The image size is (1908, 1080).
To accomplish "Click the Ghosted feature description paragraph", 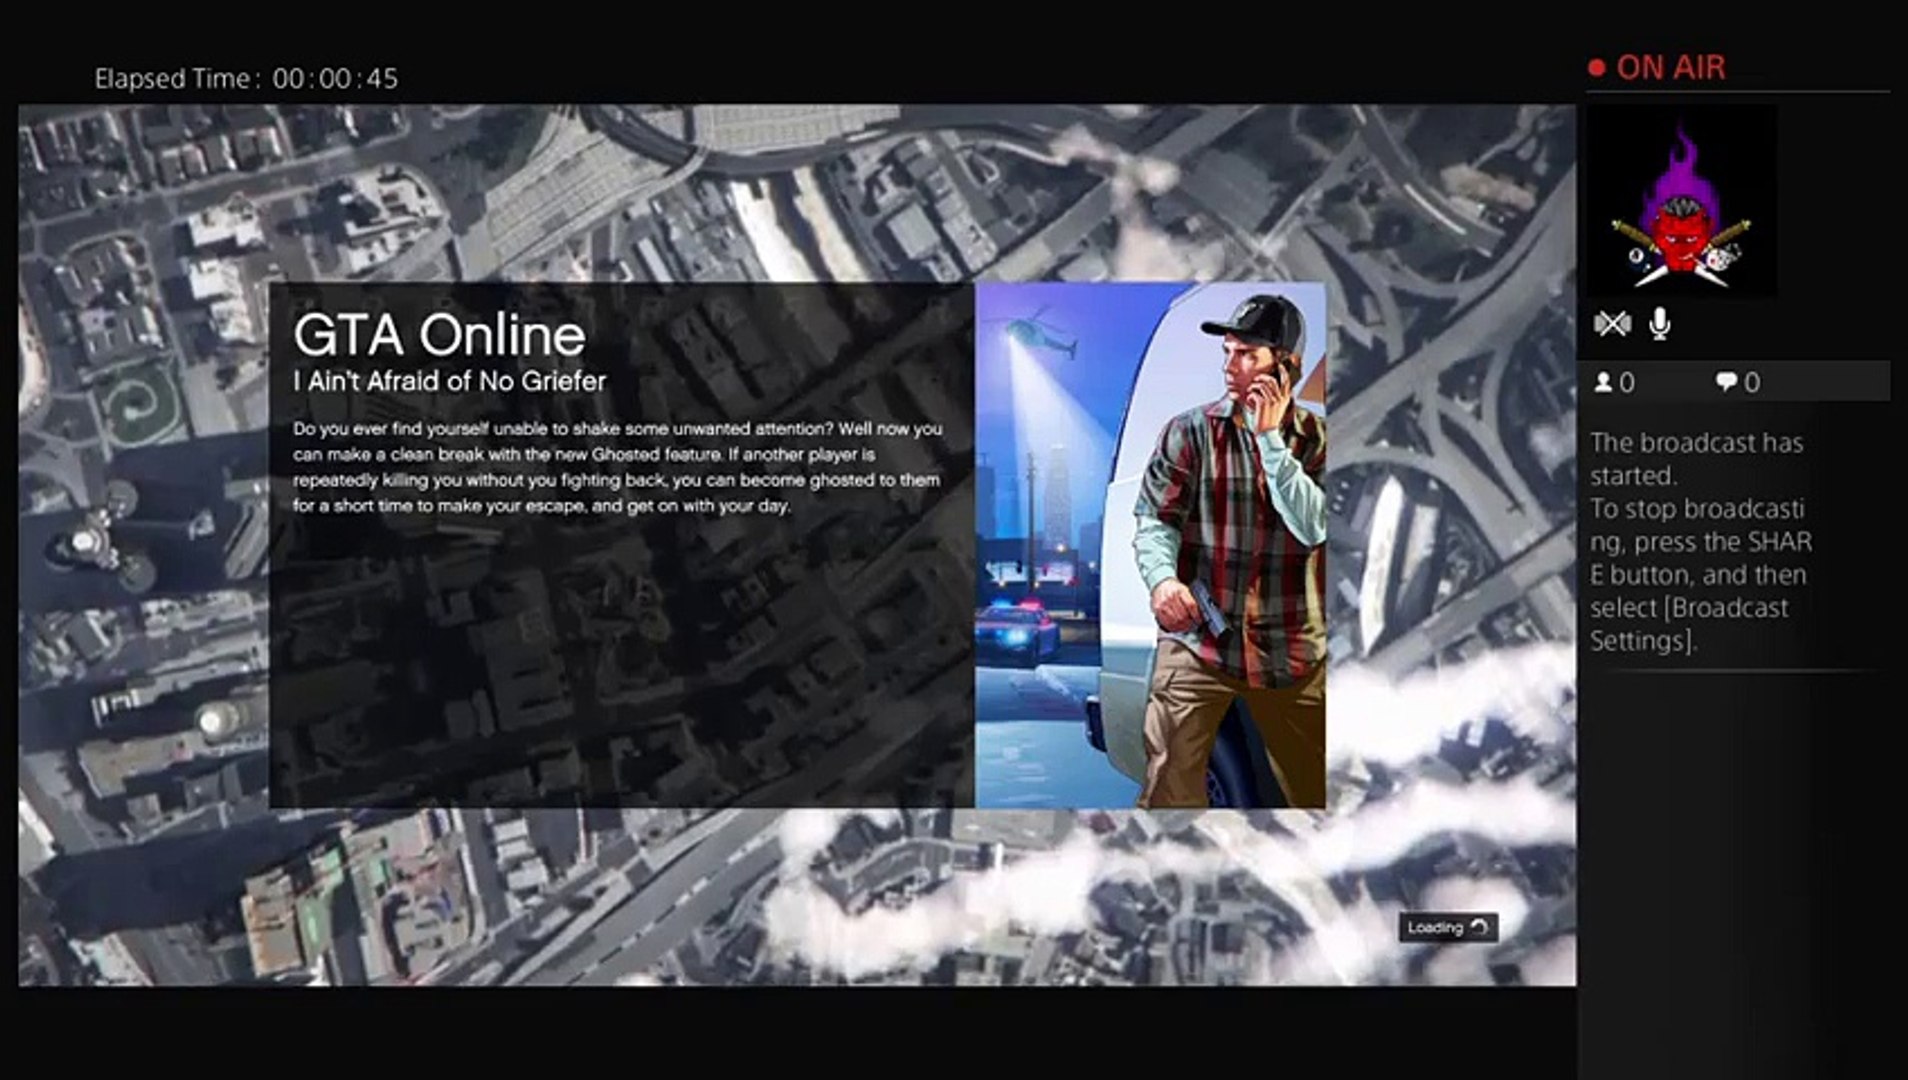I will [x=617, y=467].
